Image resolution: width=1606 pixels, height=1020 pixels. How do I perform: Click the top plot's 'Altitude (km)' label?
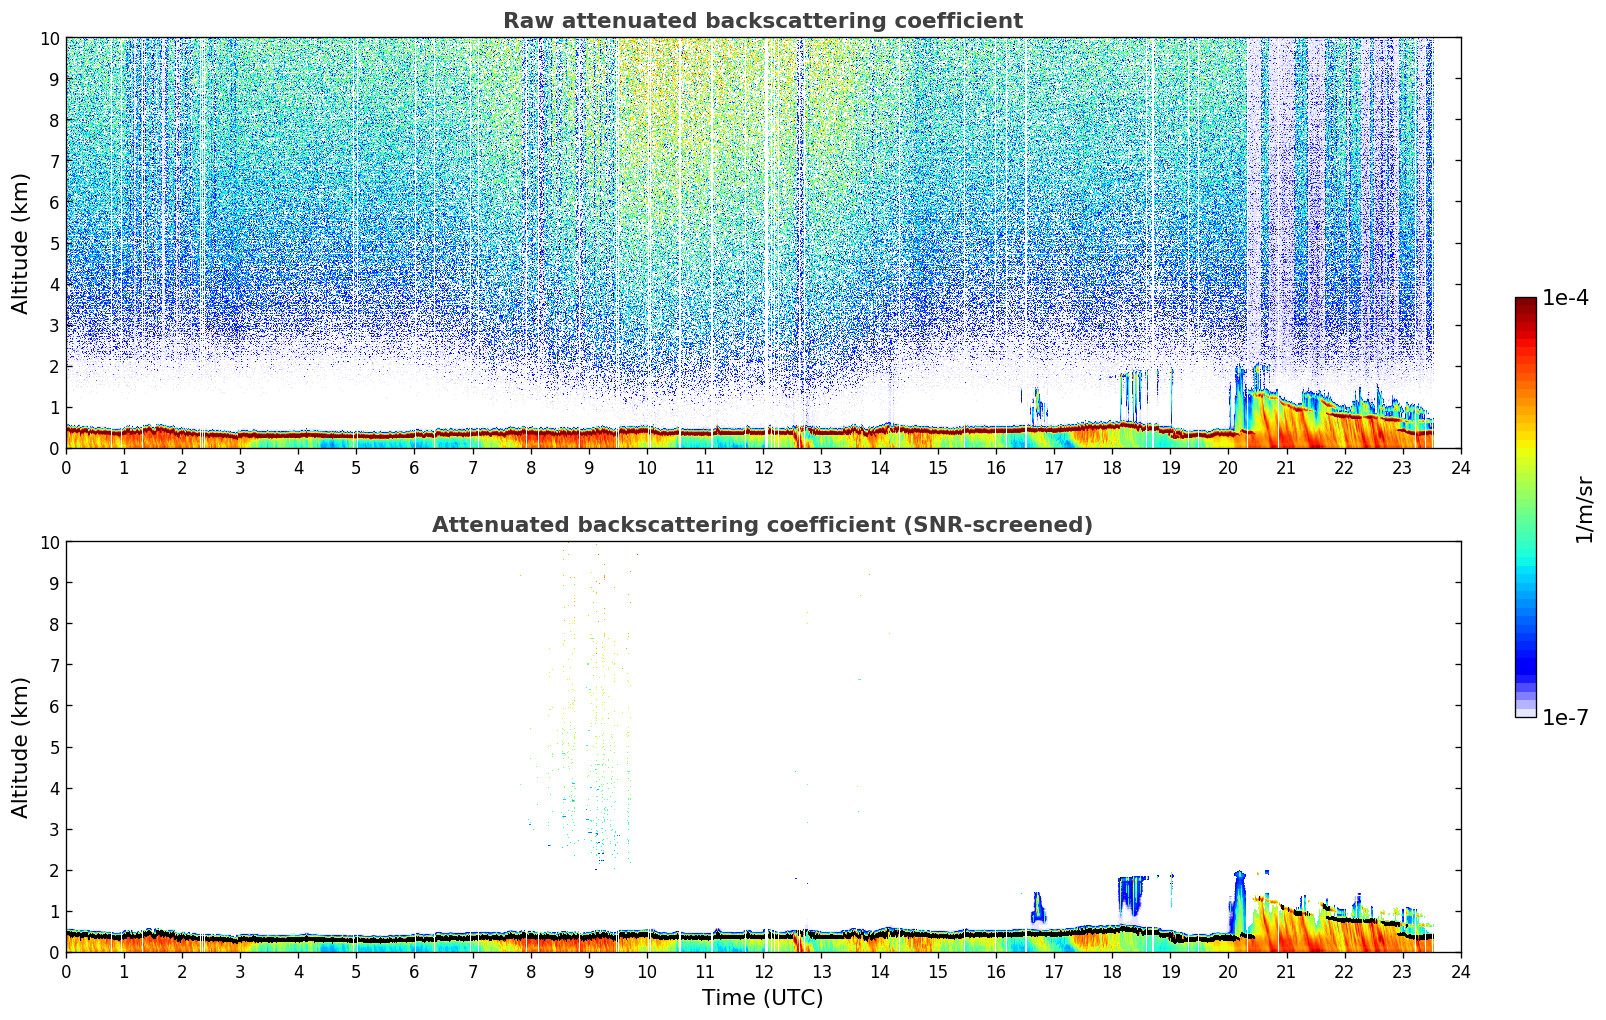[x=21, y=243]
